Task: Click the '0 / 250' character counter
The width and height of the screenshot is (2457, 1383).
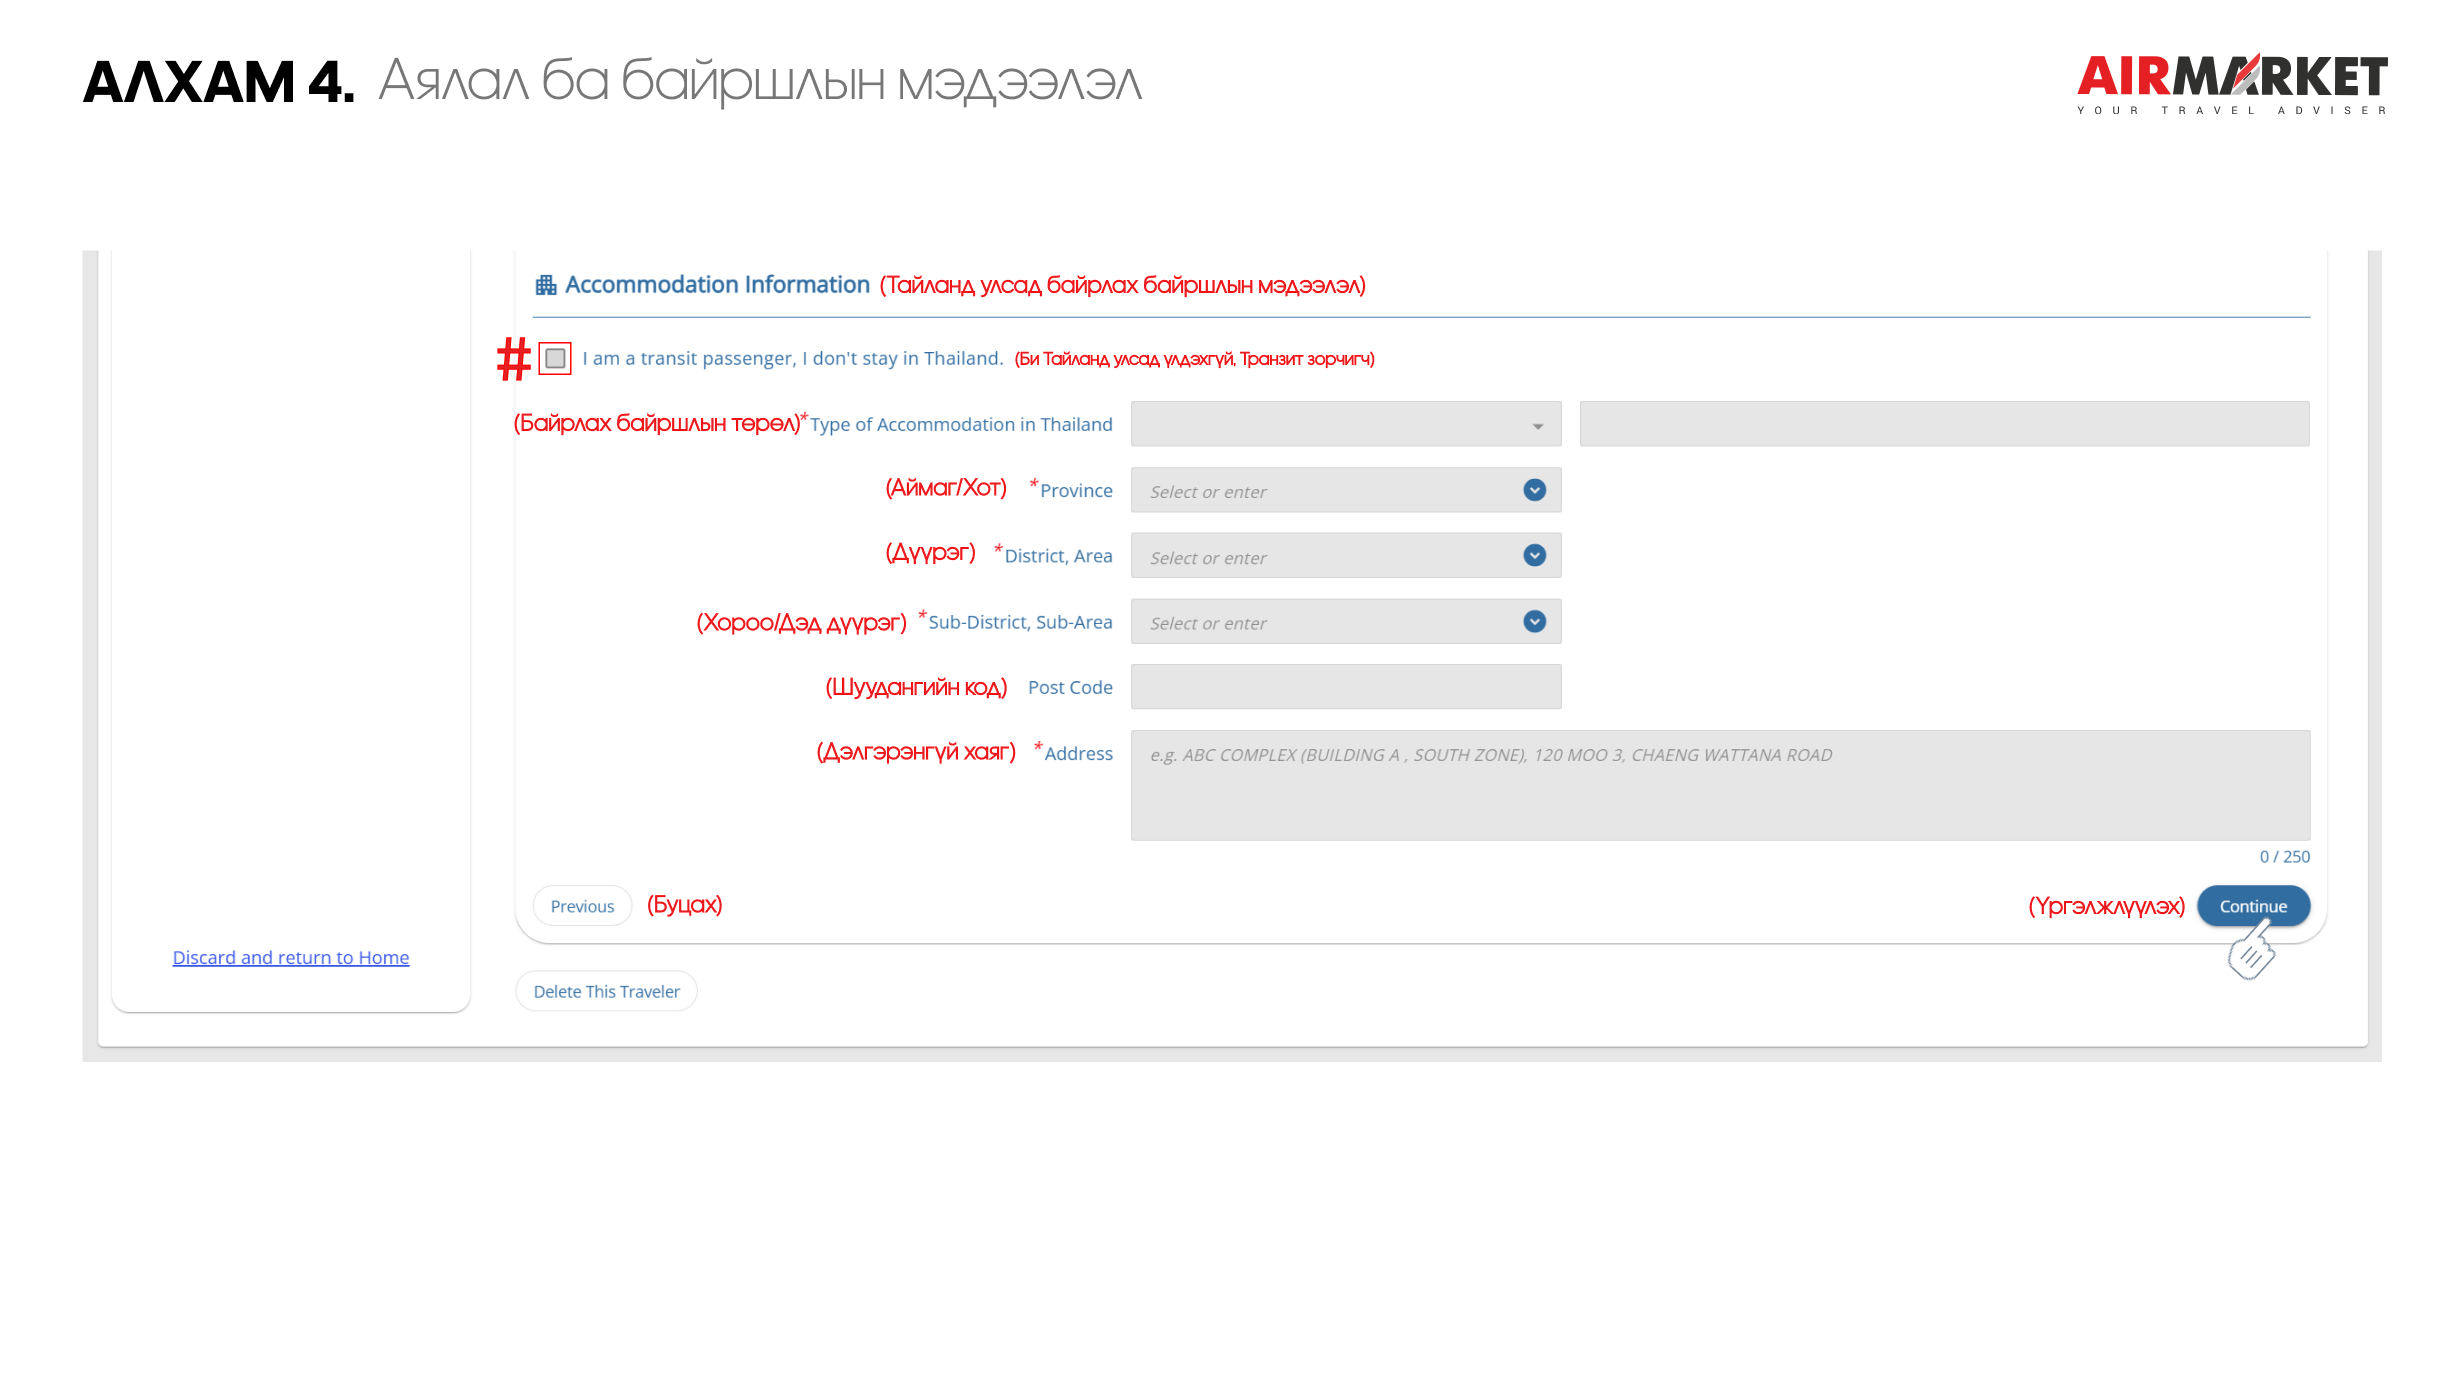Action: point(2284,857)
